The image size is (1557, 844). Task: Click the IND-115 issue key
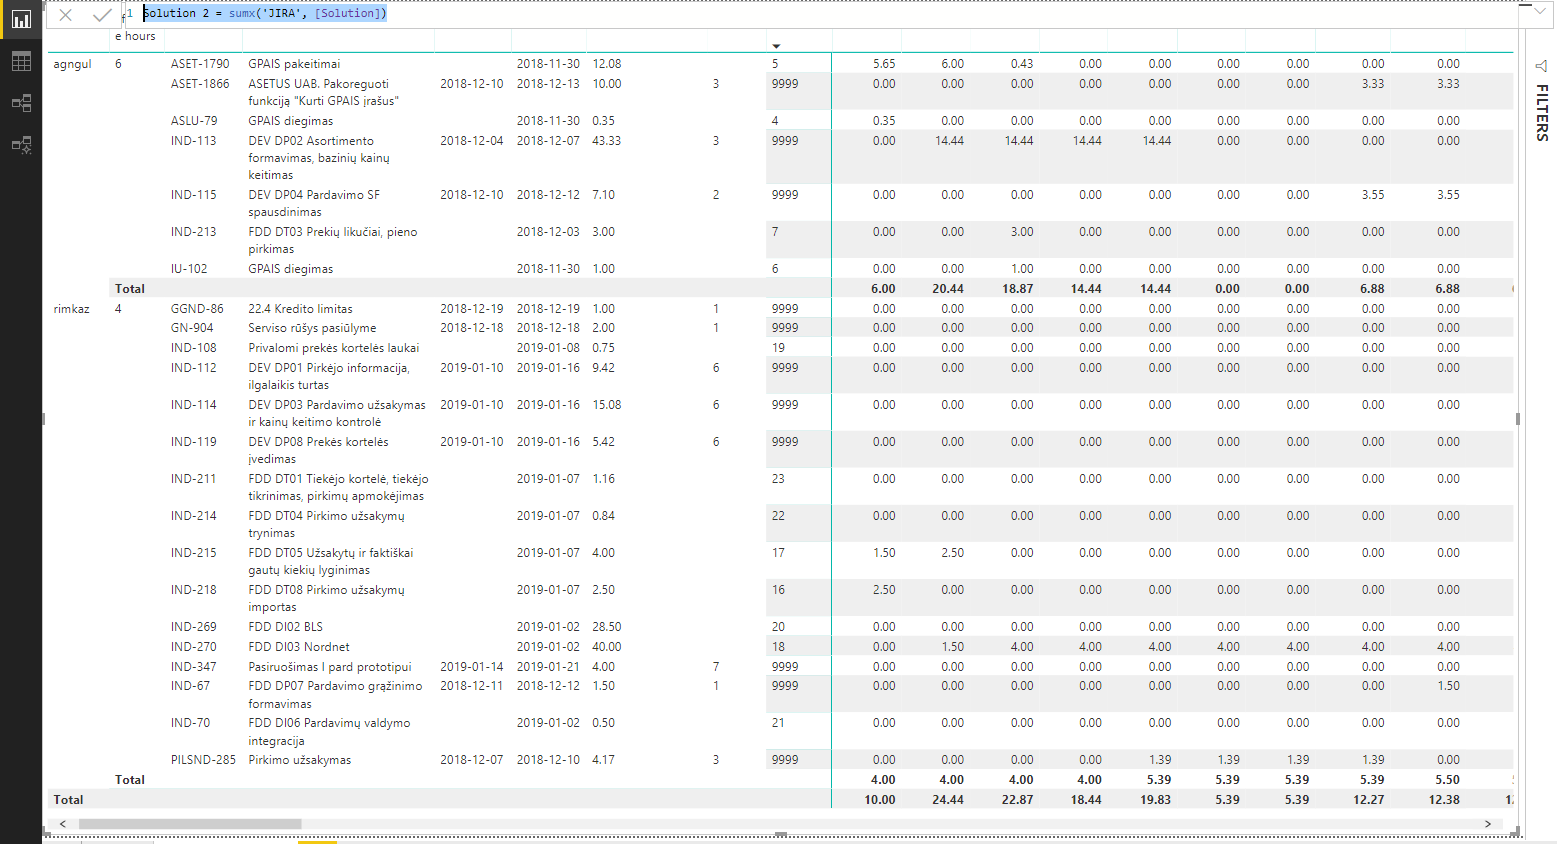[x=193, y=195]
